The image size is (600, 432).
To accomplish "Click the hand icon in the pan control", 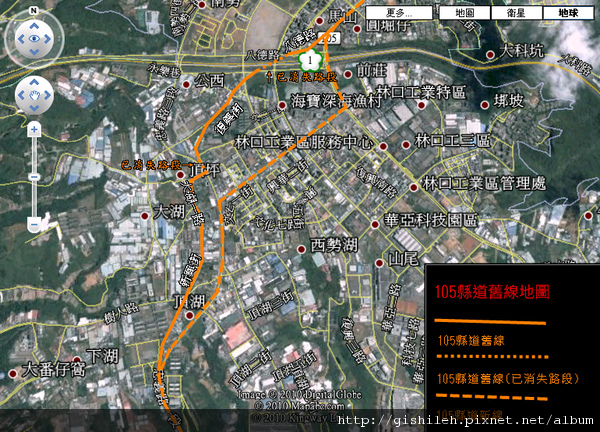I will pos(34,95).
